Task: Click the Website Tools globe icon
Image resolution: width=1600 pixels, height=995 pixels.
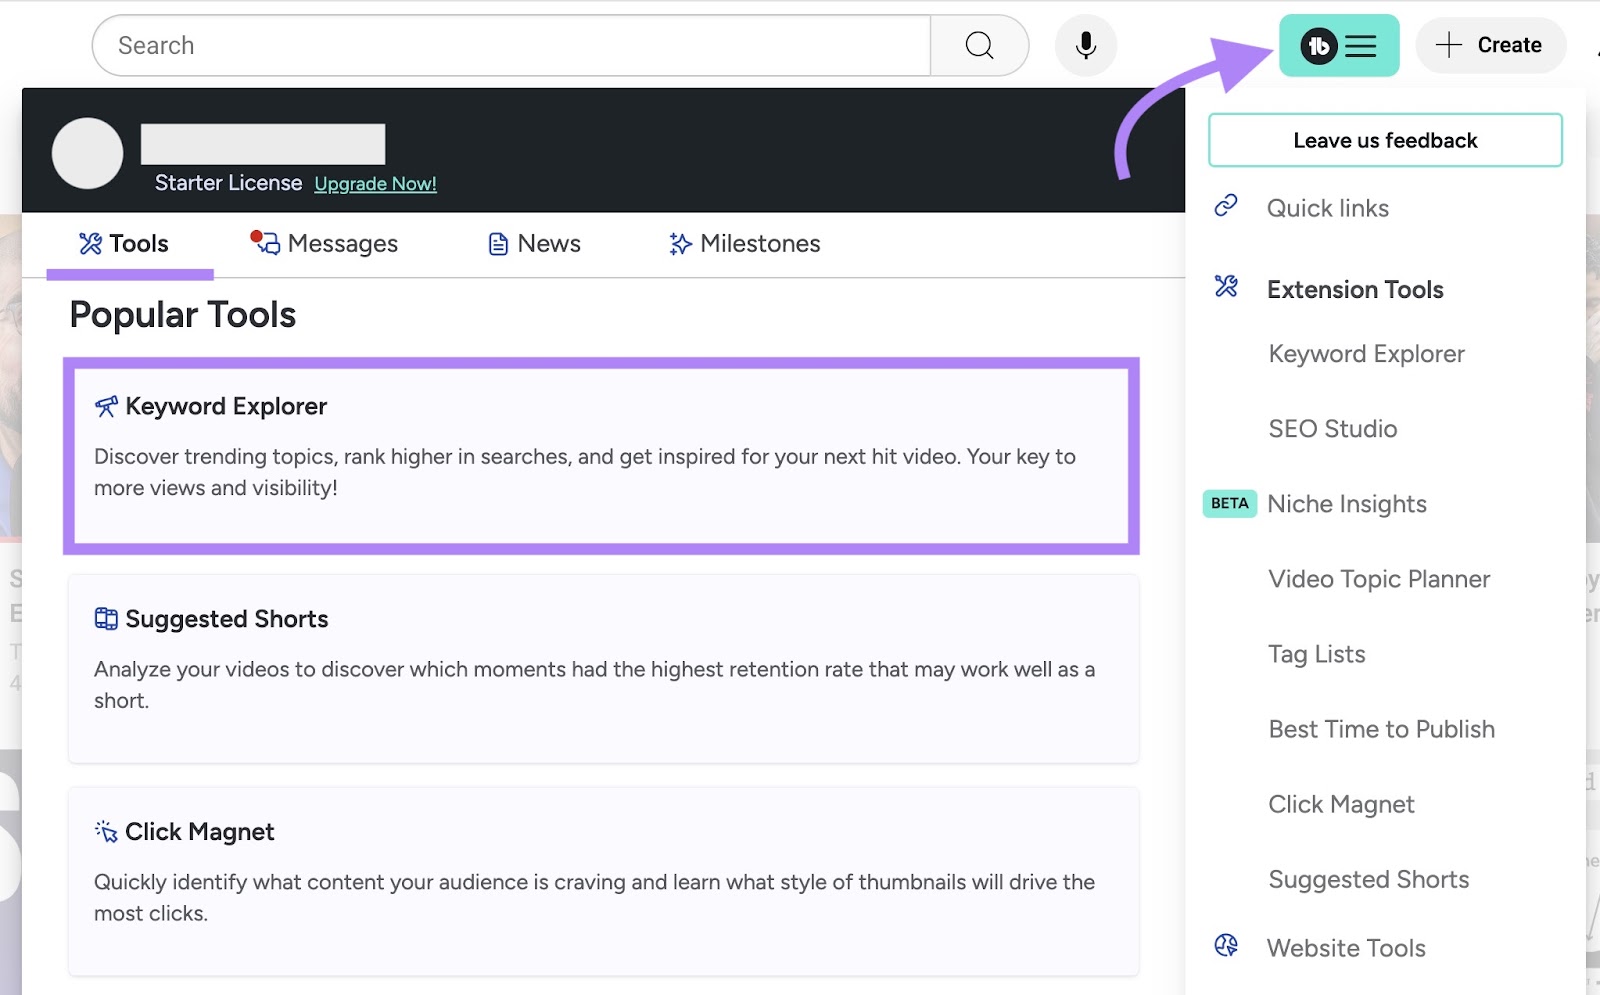Action: (x=1226, y=944)
